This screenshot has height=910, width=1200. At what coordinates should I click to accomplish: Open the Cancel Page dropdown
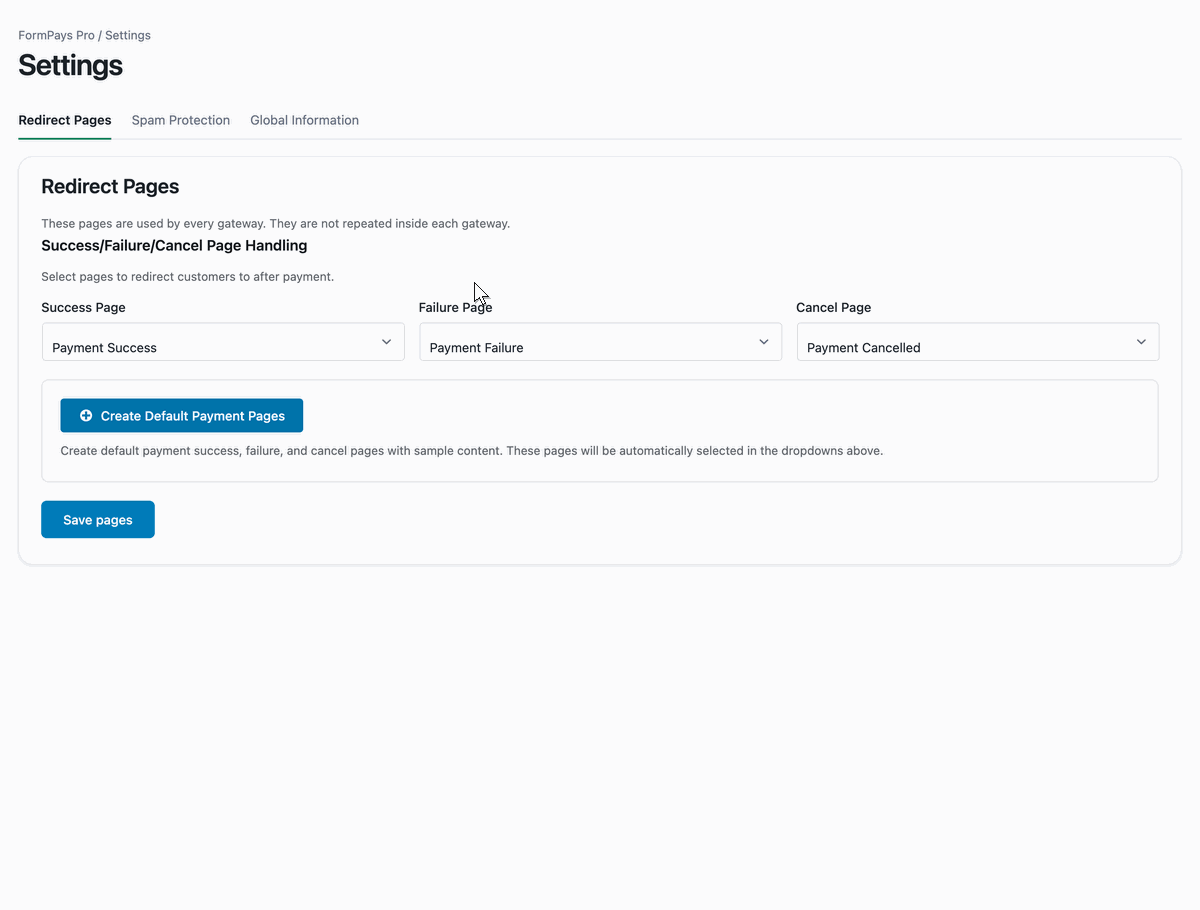point(978,342)
